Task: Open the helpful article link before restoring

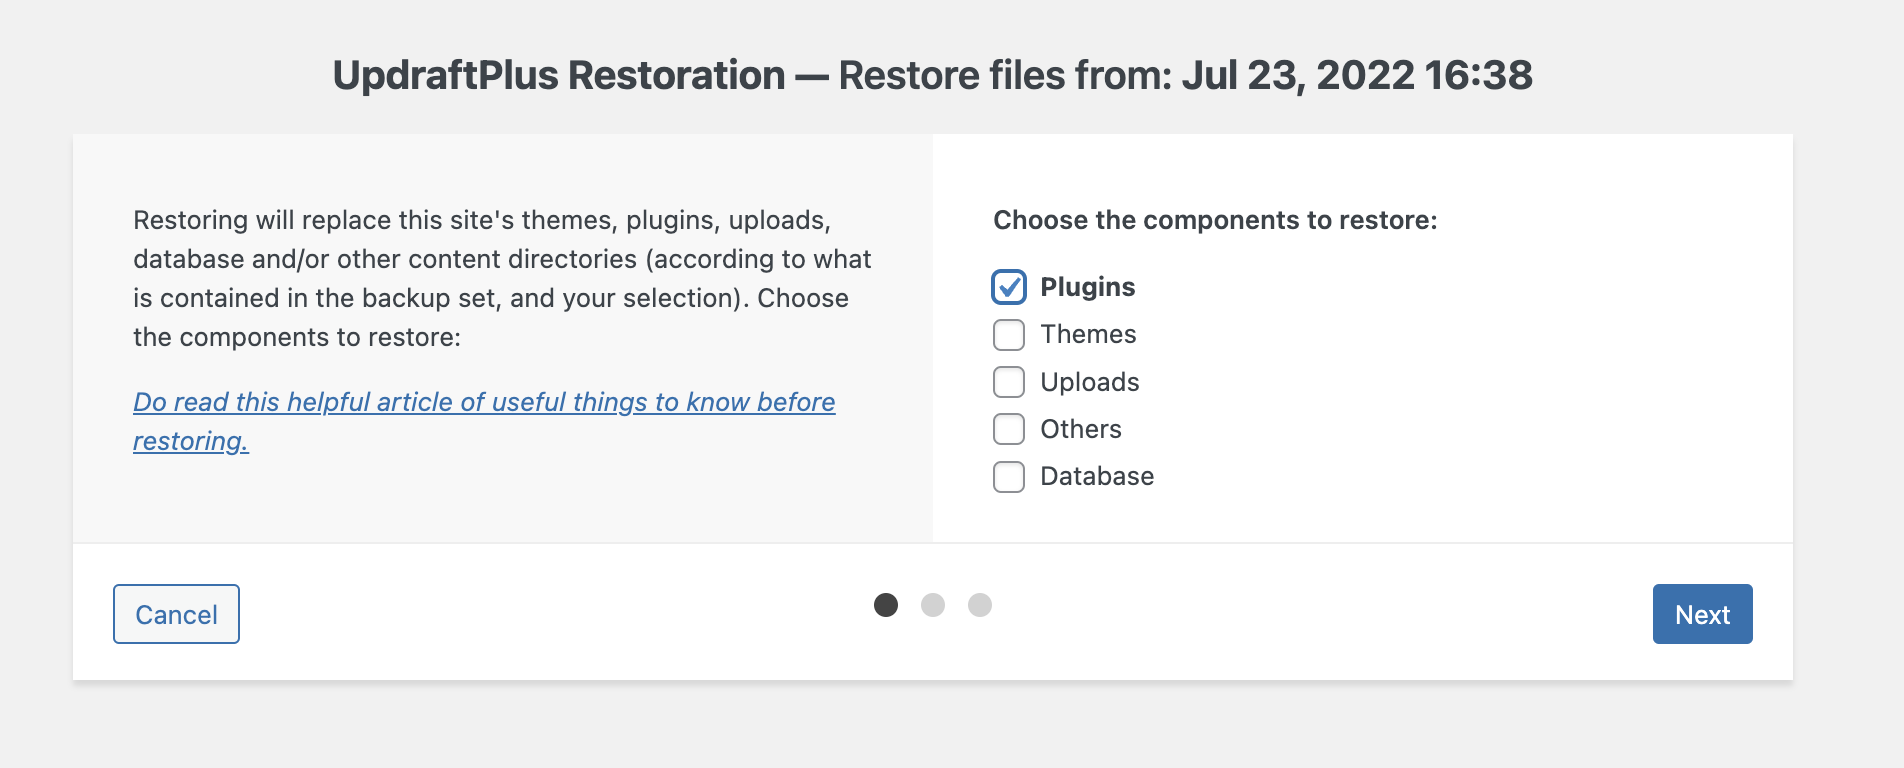Action: [x=484, y=421]
